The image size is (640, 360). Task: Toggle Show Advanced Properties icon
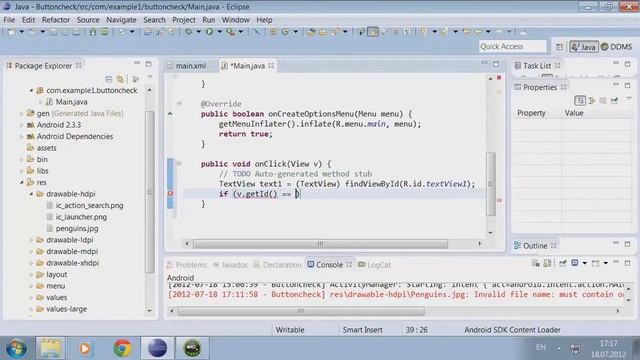(592, 100)
